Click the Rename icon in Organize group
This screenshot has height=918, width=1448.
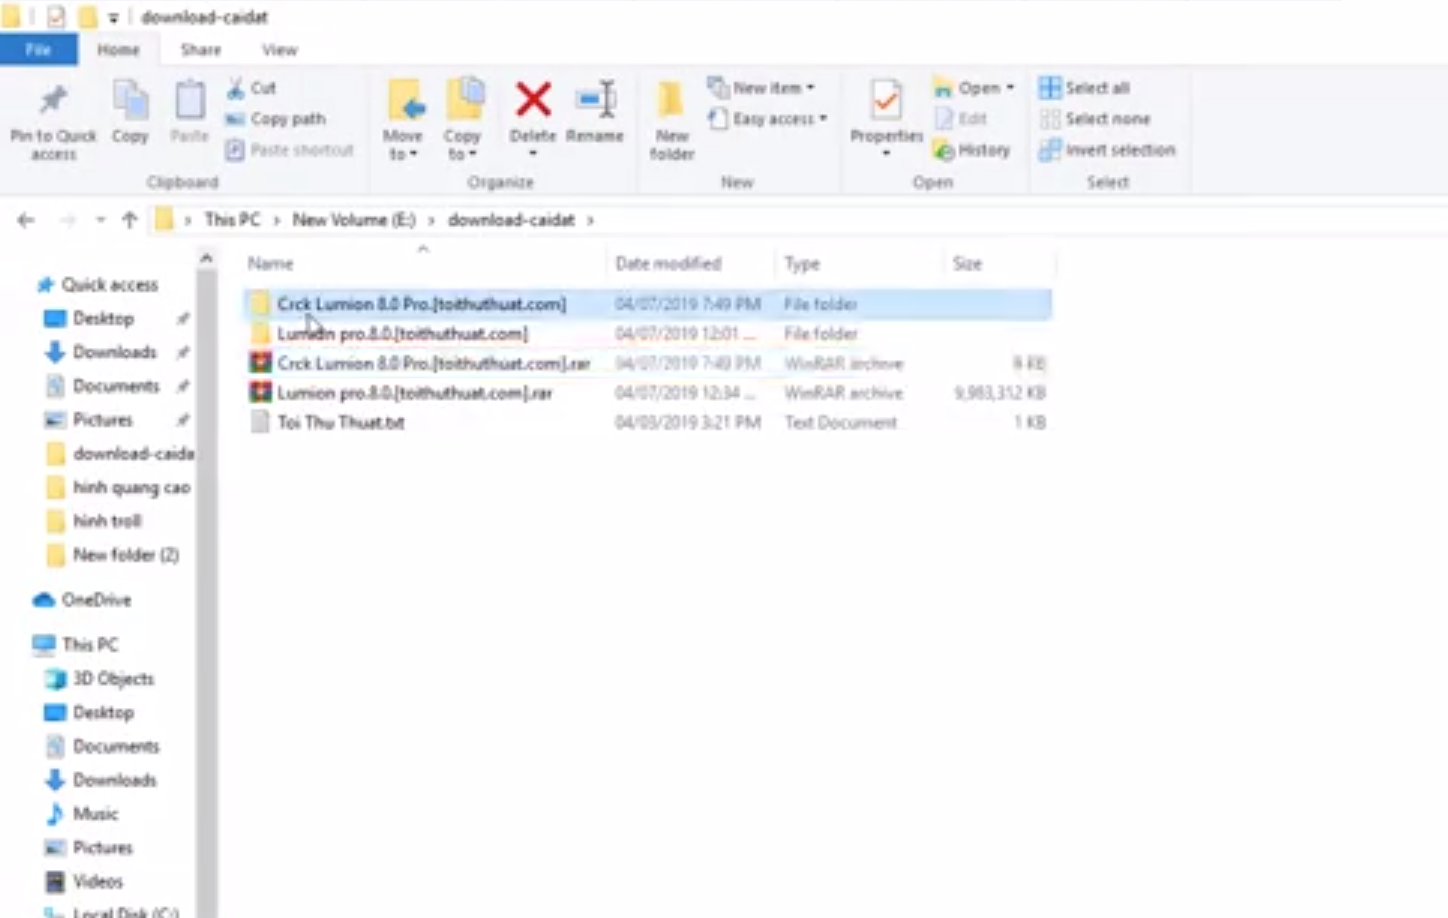coord(595,100)
